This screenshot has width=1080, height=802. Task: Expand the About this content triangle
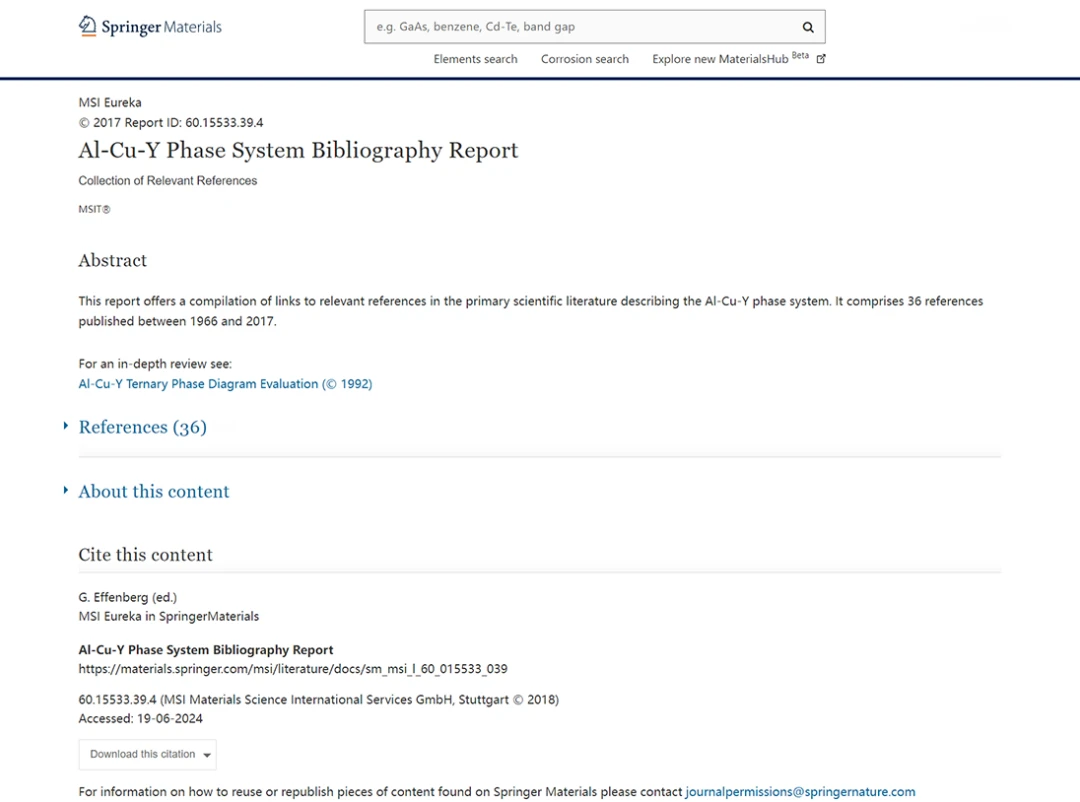[x=66, y=490]
